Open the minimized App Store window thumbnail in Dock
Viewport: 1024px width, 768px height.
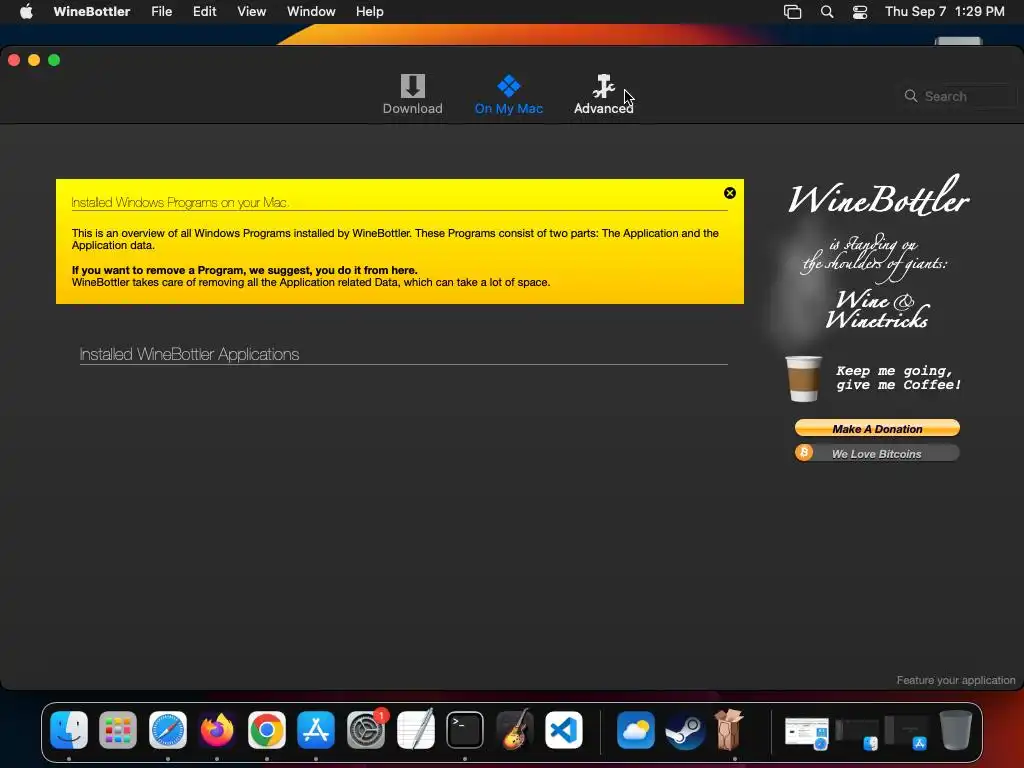tap(906, 733)
